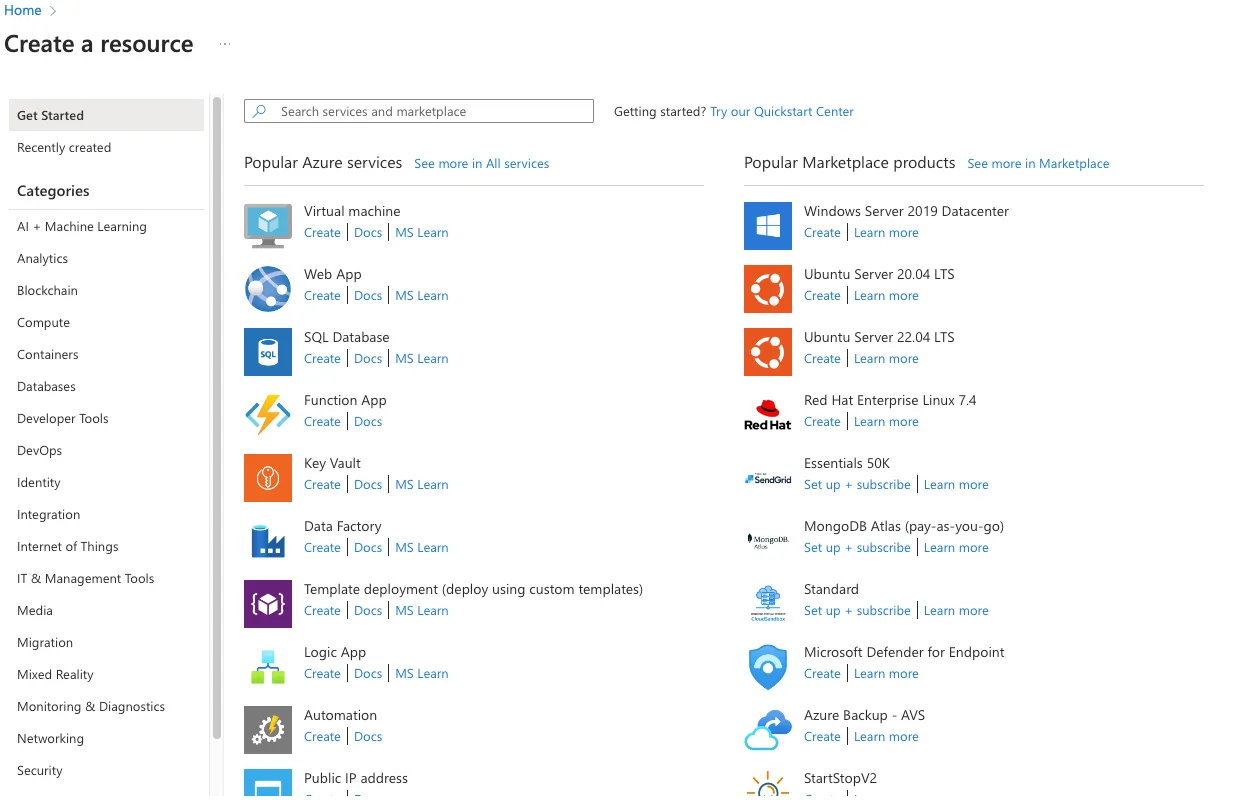The width and height of the screenshot is (1242, 800).
Task: Open Docs for Web App
Action: tap(368, 296)
